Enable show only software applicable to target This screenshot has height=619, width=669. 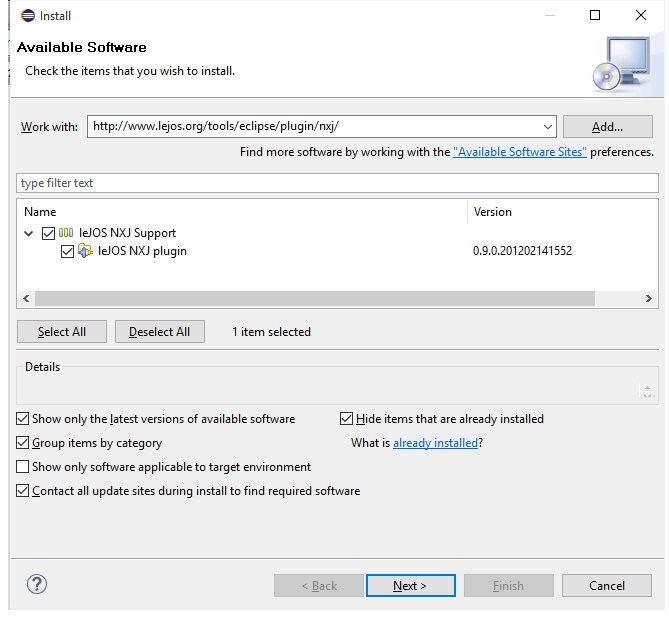point(23,467)
